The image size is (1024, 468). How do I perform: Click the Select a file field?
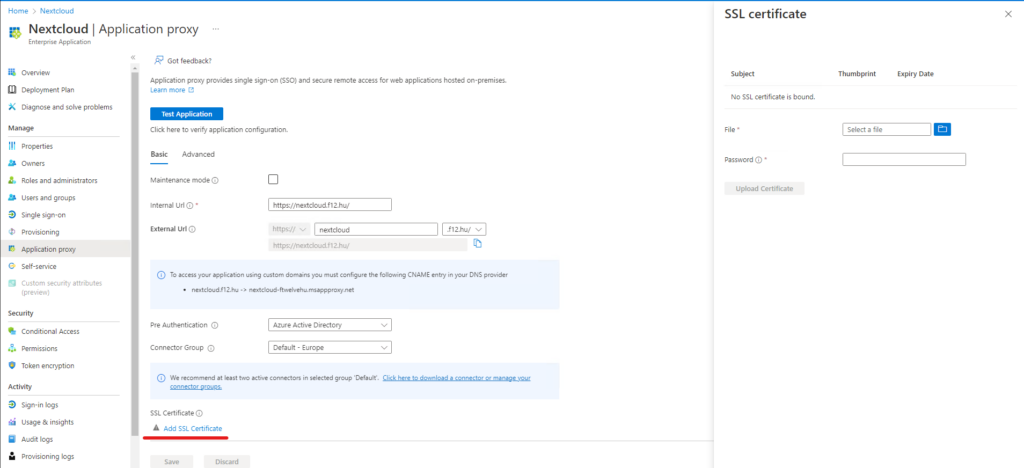[x=887, y=129]
